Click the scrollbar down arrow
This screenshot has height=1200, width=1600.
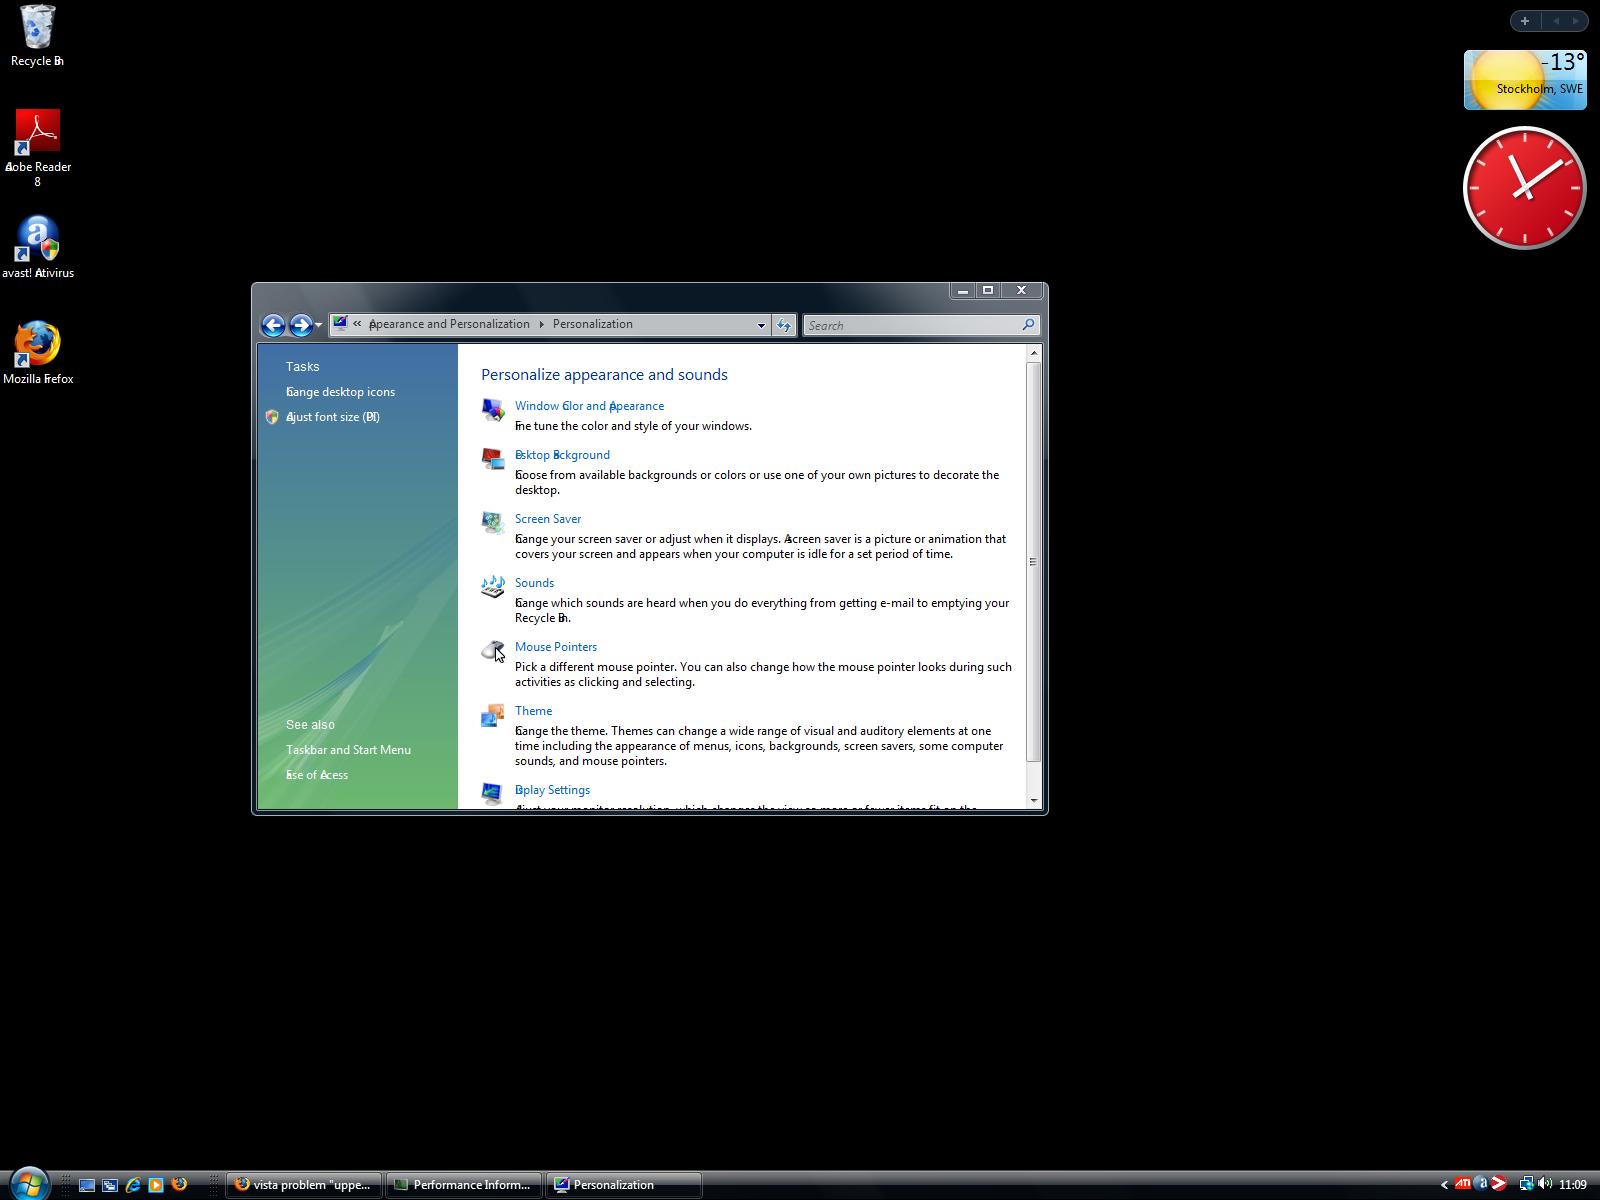click(x=1034, y=801)
